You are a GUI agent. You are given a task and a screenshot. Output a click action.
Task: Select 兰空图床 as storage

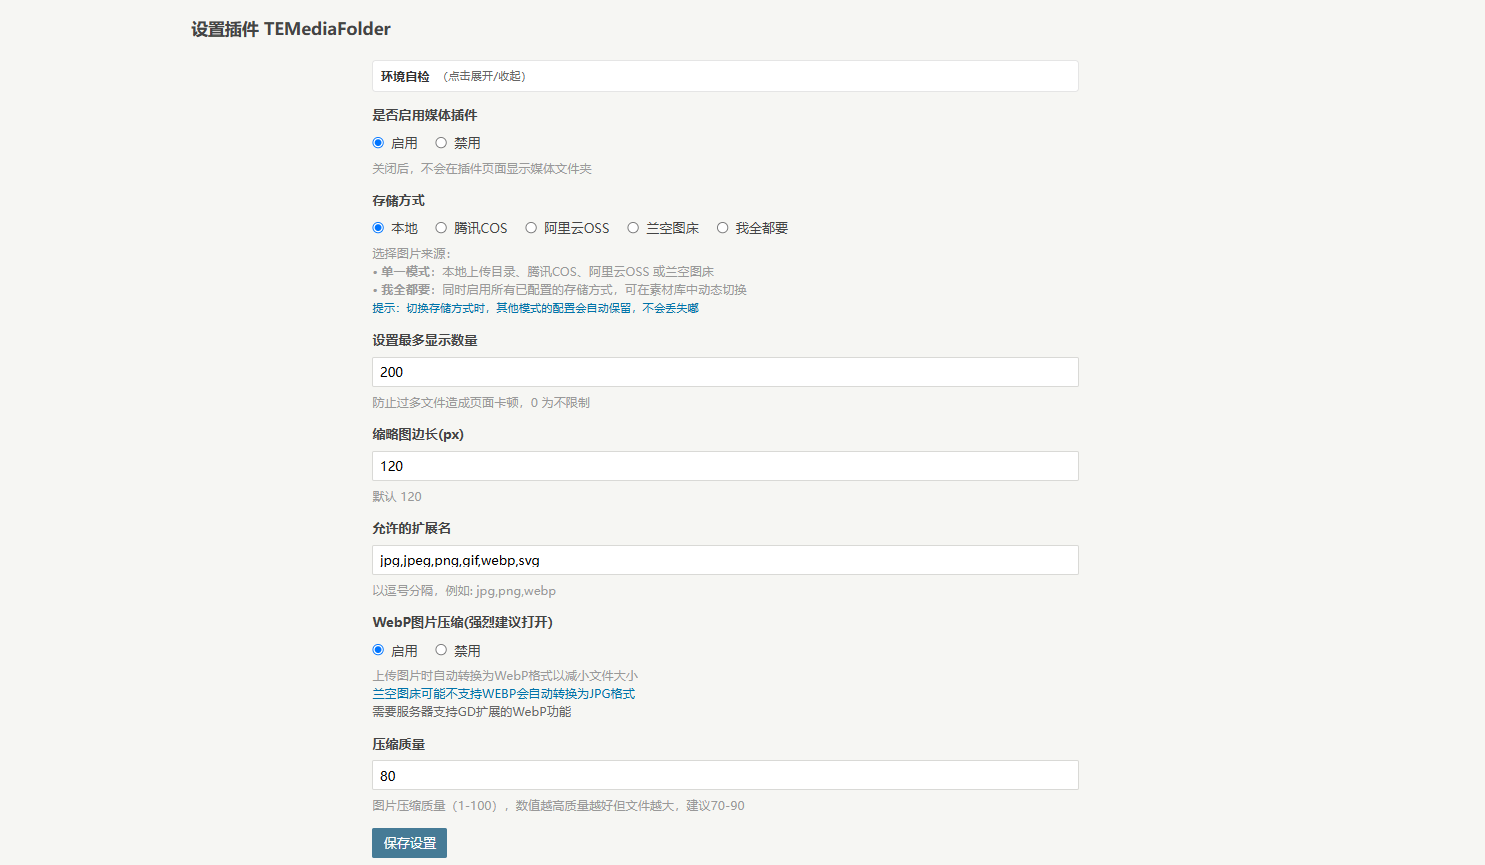(x=633, y=228)
